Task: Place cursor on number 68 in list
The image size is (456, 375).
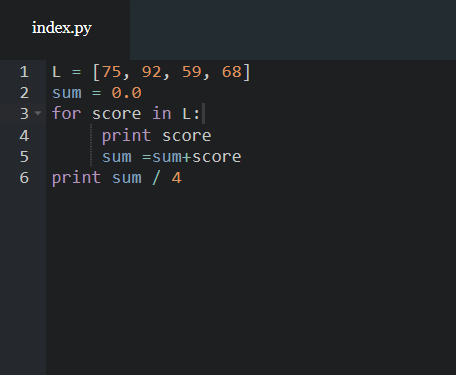Action: point(232,72)
